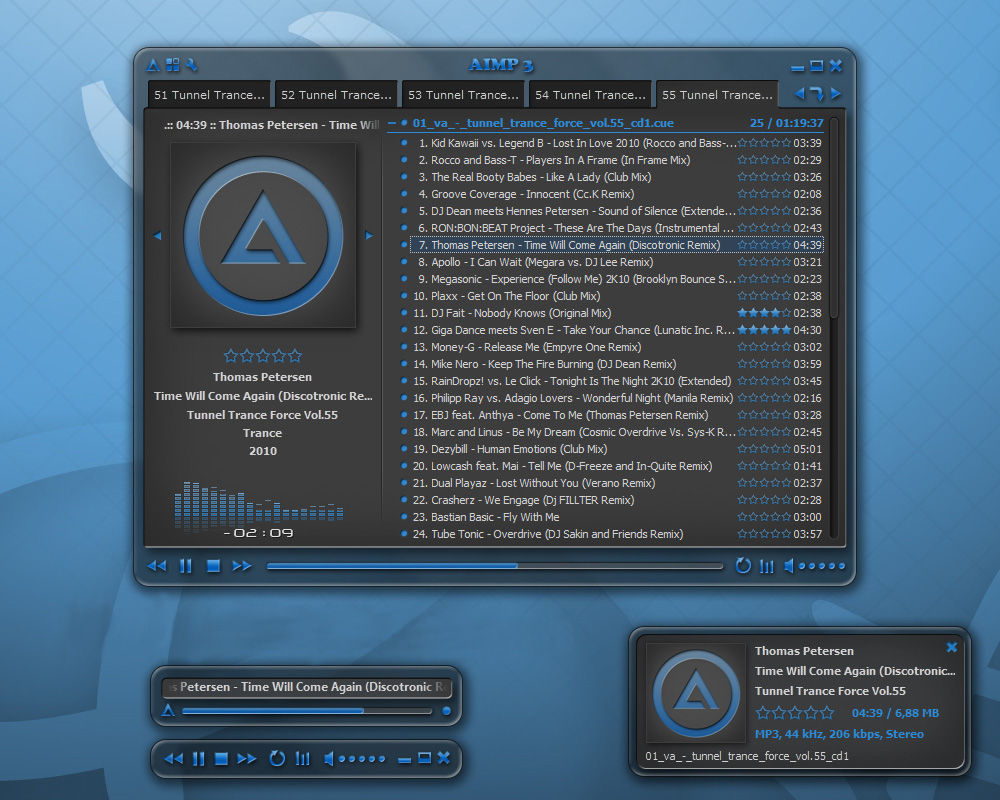The image size is (1000, 800).
Task: Click the main player seek progress bar
Action: 494,566
